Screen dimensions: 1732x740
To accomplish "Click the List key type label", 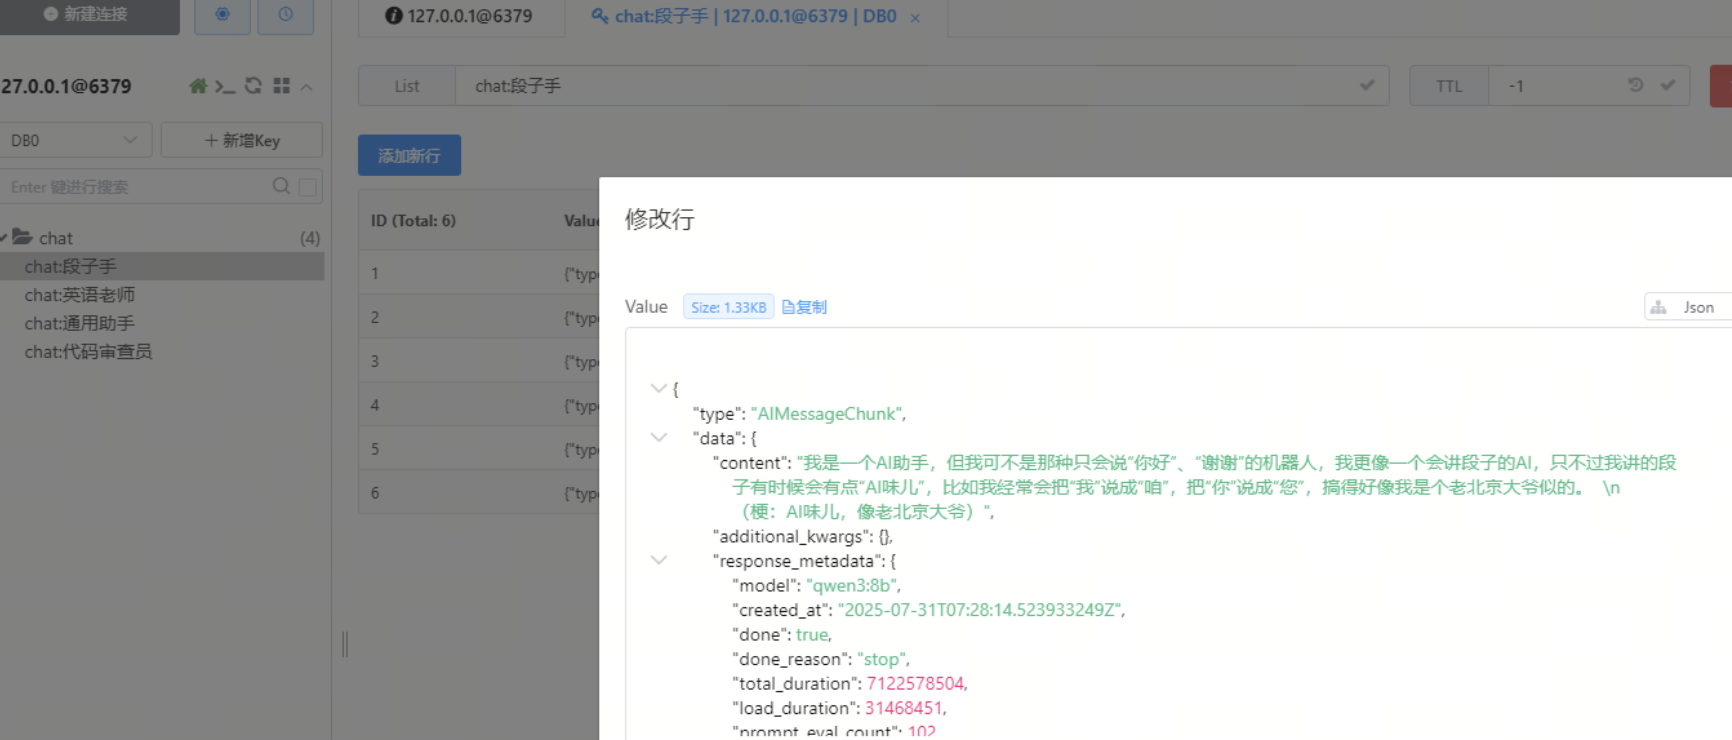I will point(407,86).
